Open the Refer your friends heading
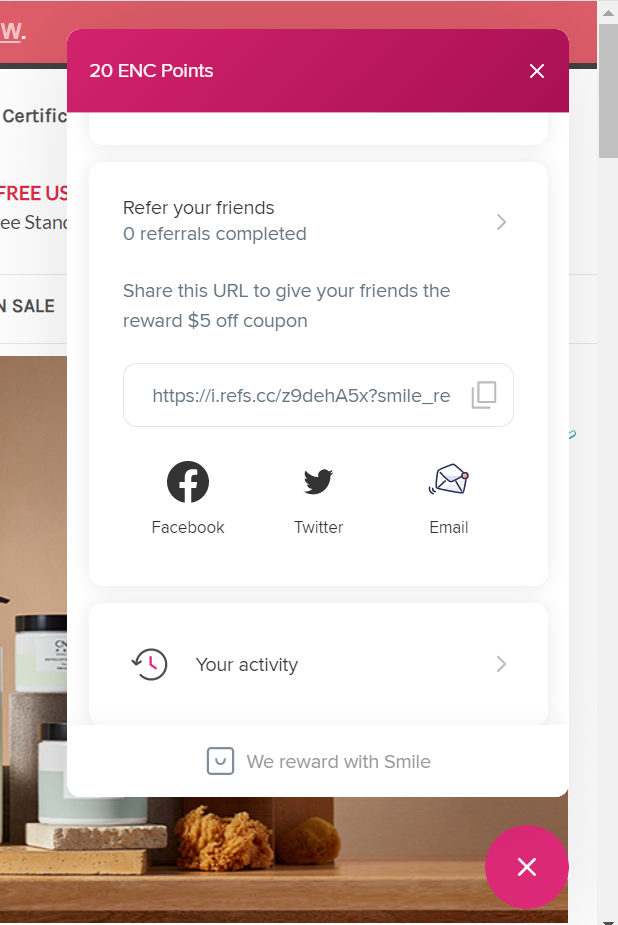 (x=199, y=208)
